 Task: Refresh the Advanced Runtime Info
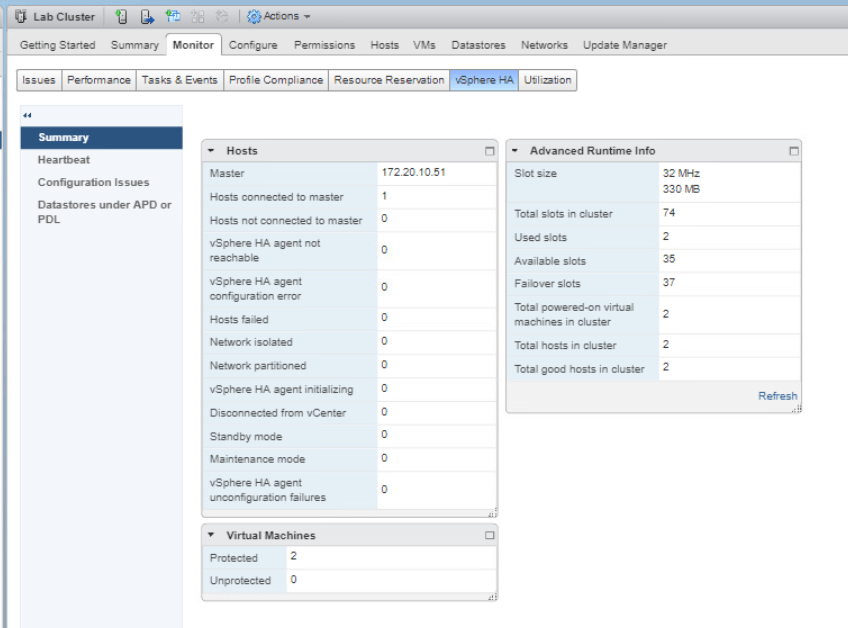point(777,396)
